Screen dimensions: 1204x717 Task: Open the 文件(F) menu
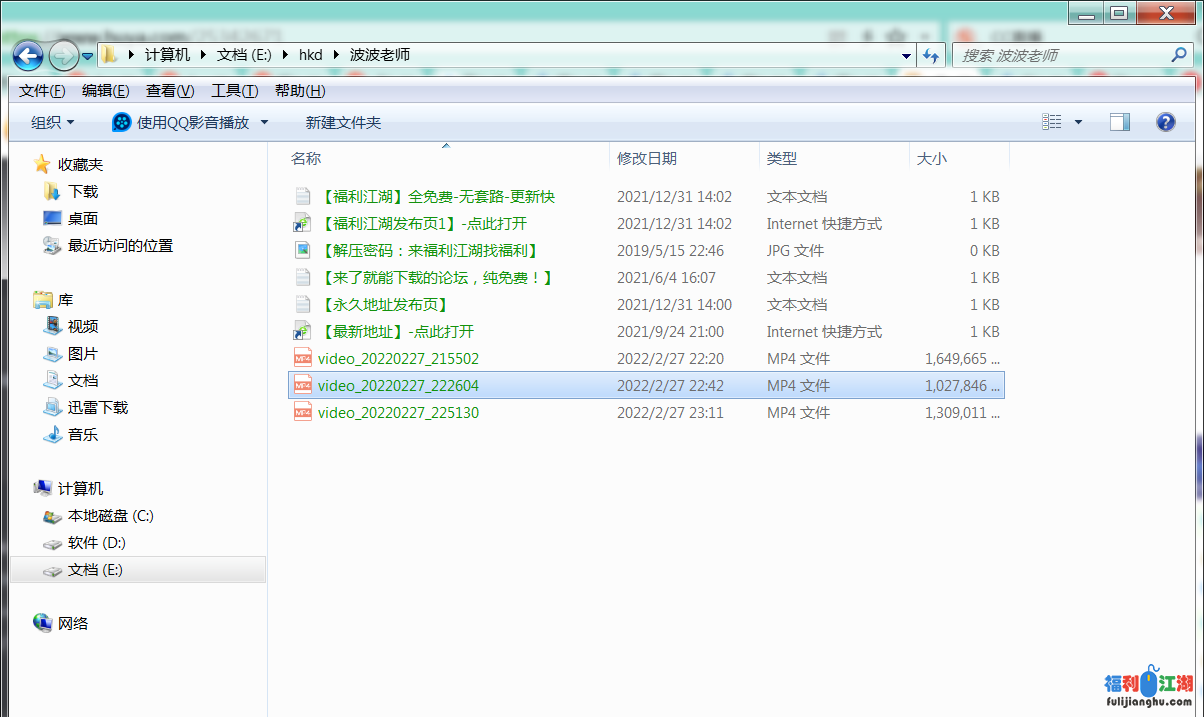click(42, 90)
